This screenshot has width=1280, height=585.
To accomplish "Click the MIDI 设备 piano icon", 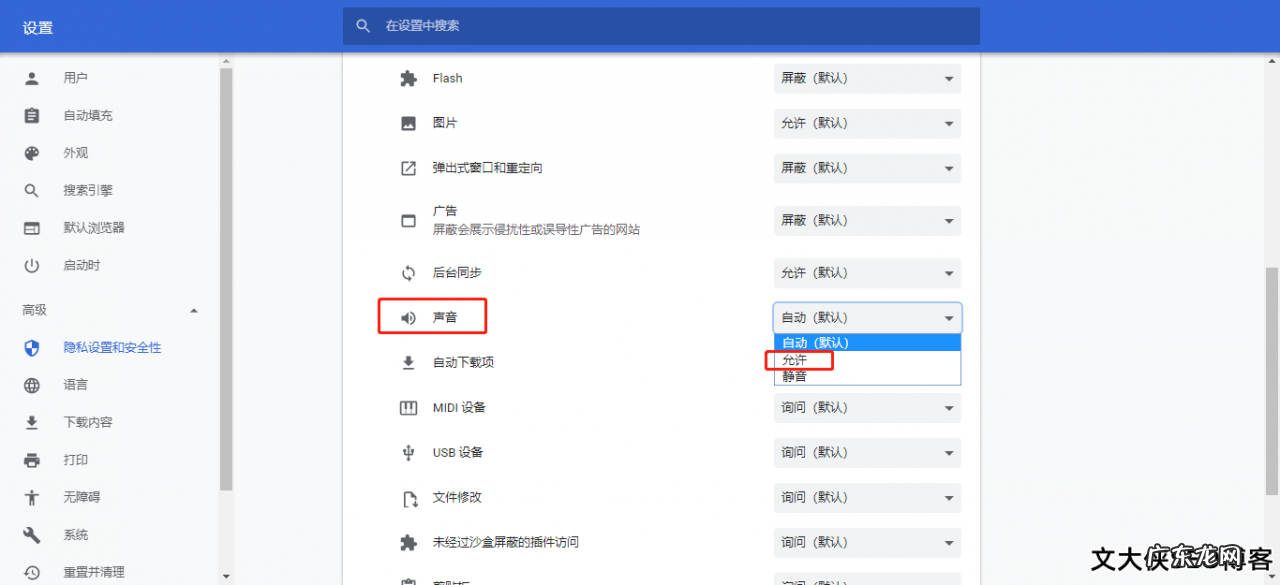I will click(408, 407).
